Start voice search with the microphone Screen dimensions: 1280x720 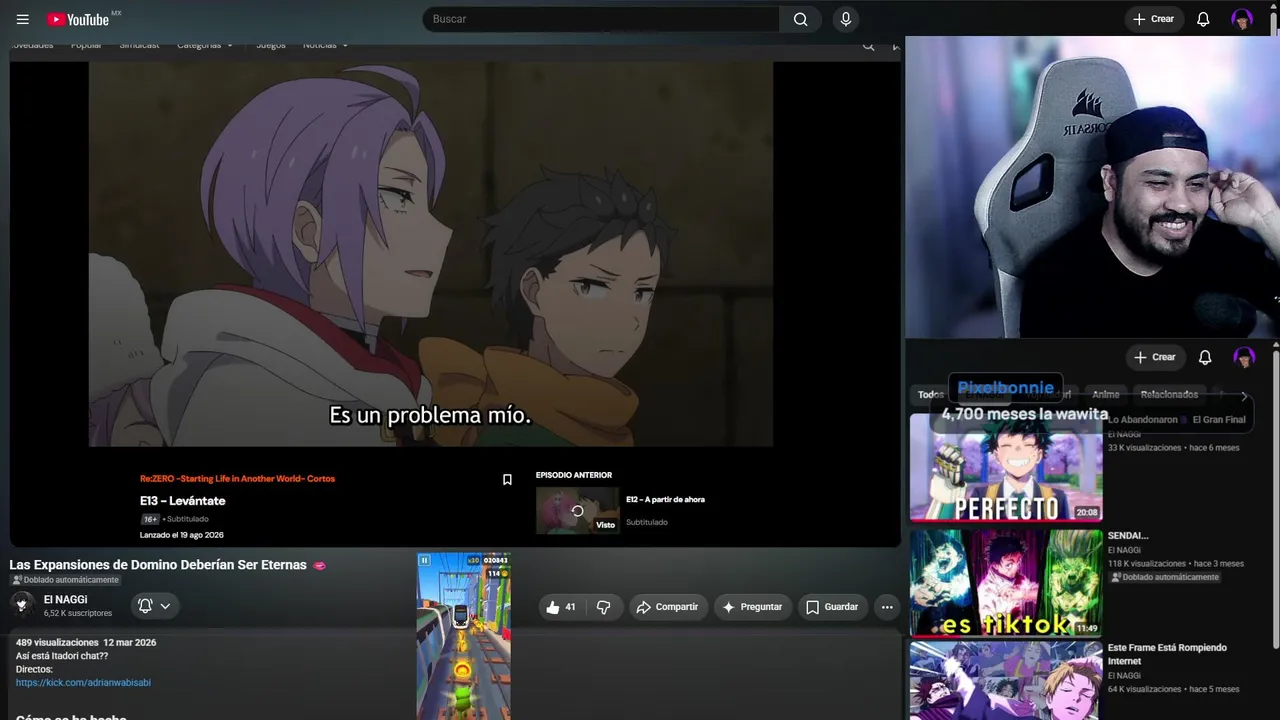(x=846, y=19)
